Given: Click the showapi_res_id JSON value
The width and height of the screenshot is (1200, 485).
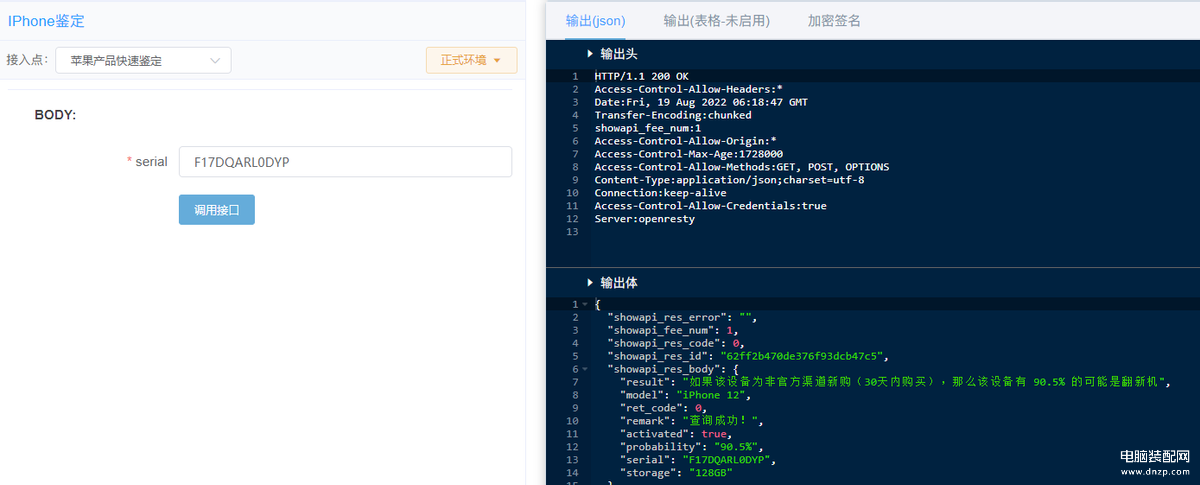Looking at the screenshot, I should point(803,356).
